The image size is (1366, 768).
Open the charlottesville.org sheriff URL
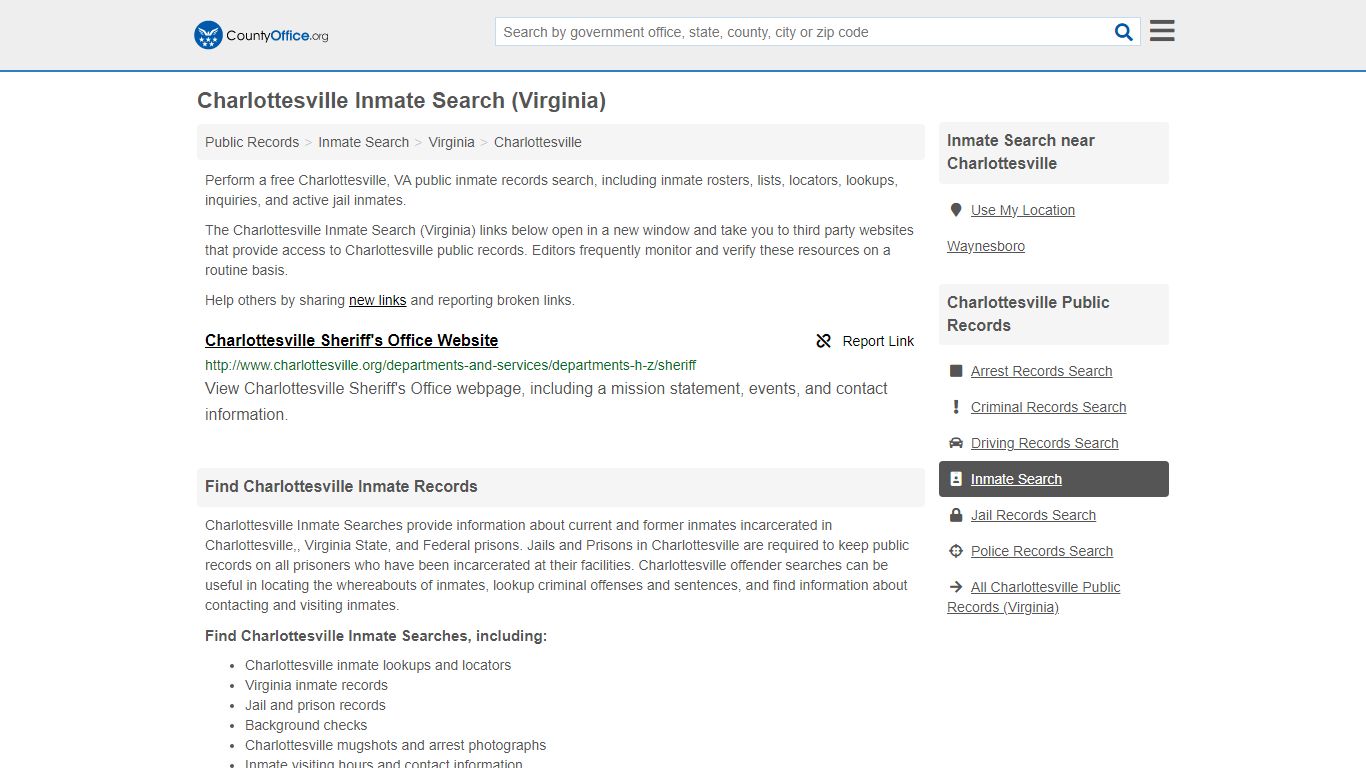(450, 365)
